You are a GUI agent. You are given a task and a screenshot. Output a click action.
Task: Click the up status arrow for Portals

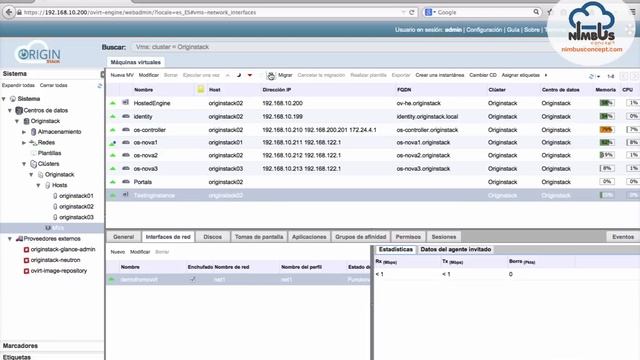coord(113,182)
